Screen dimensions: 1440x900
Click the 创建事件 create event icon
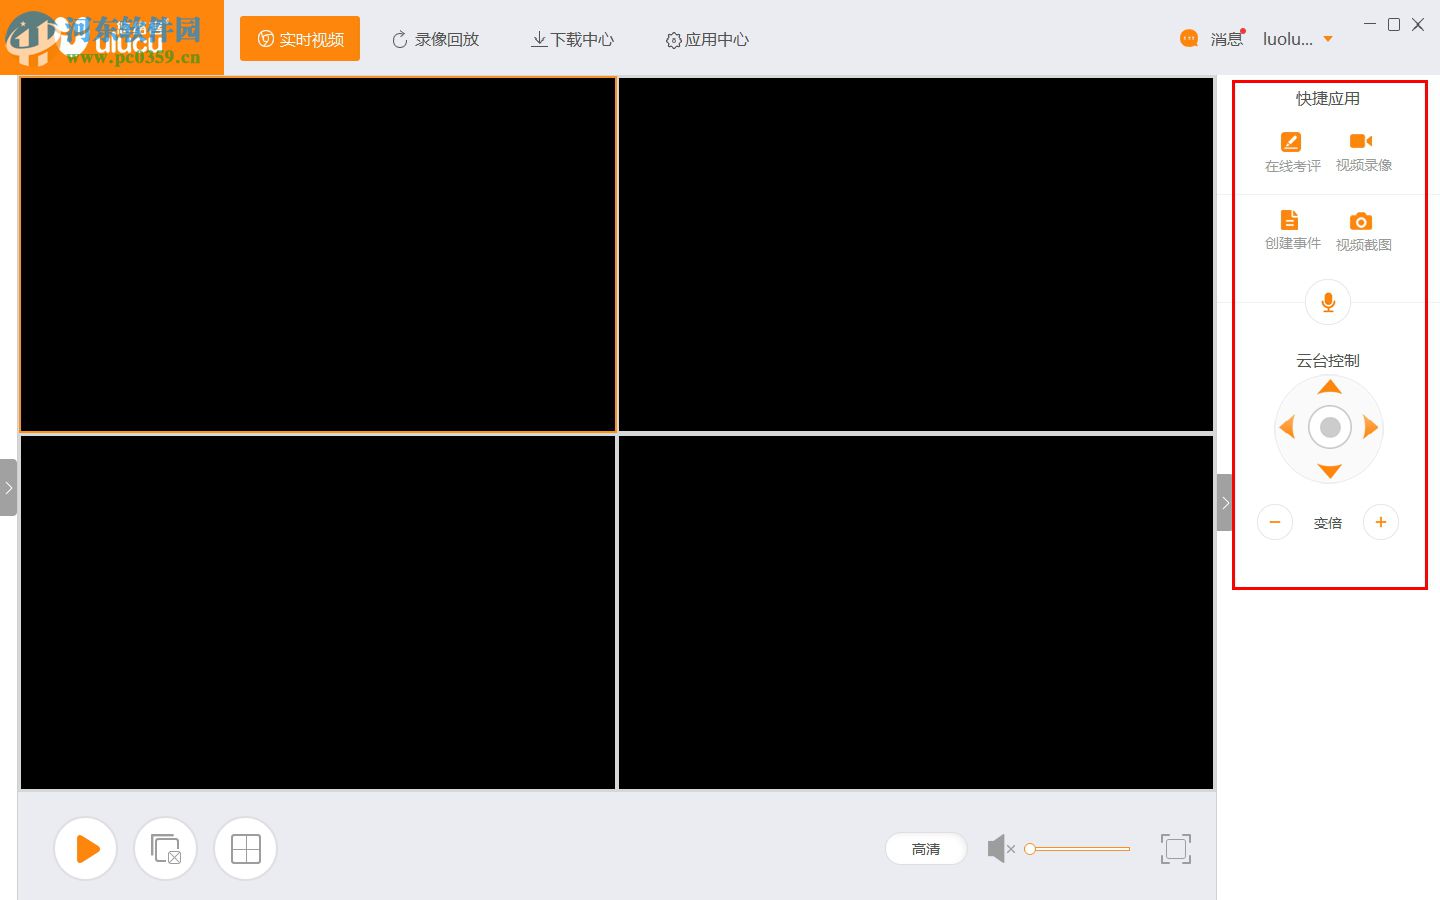tap(1291, 230)
